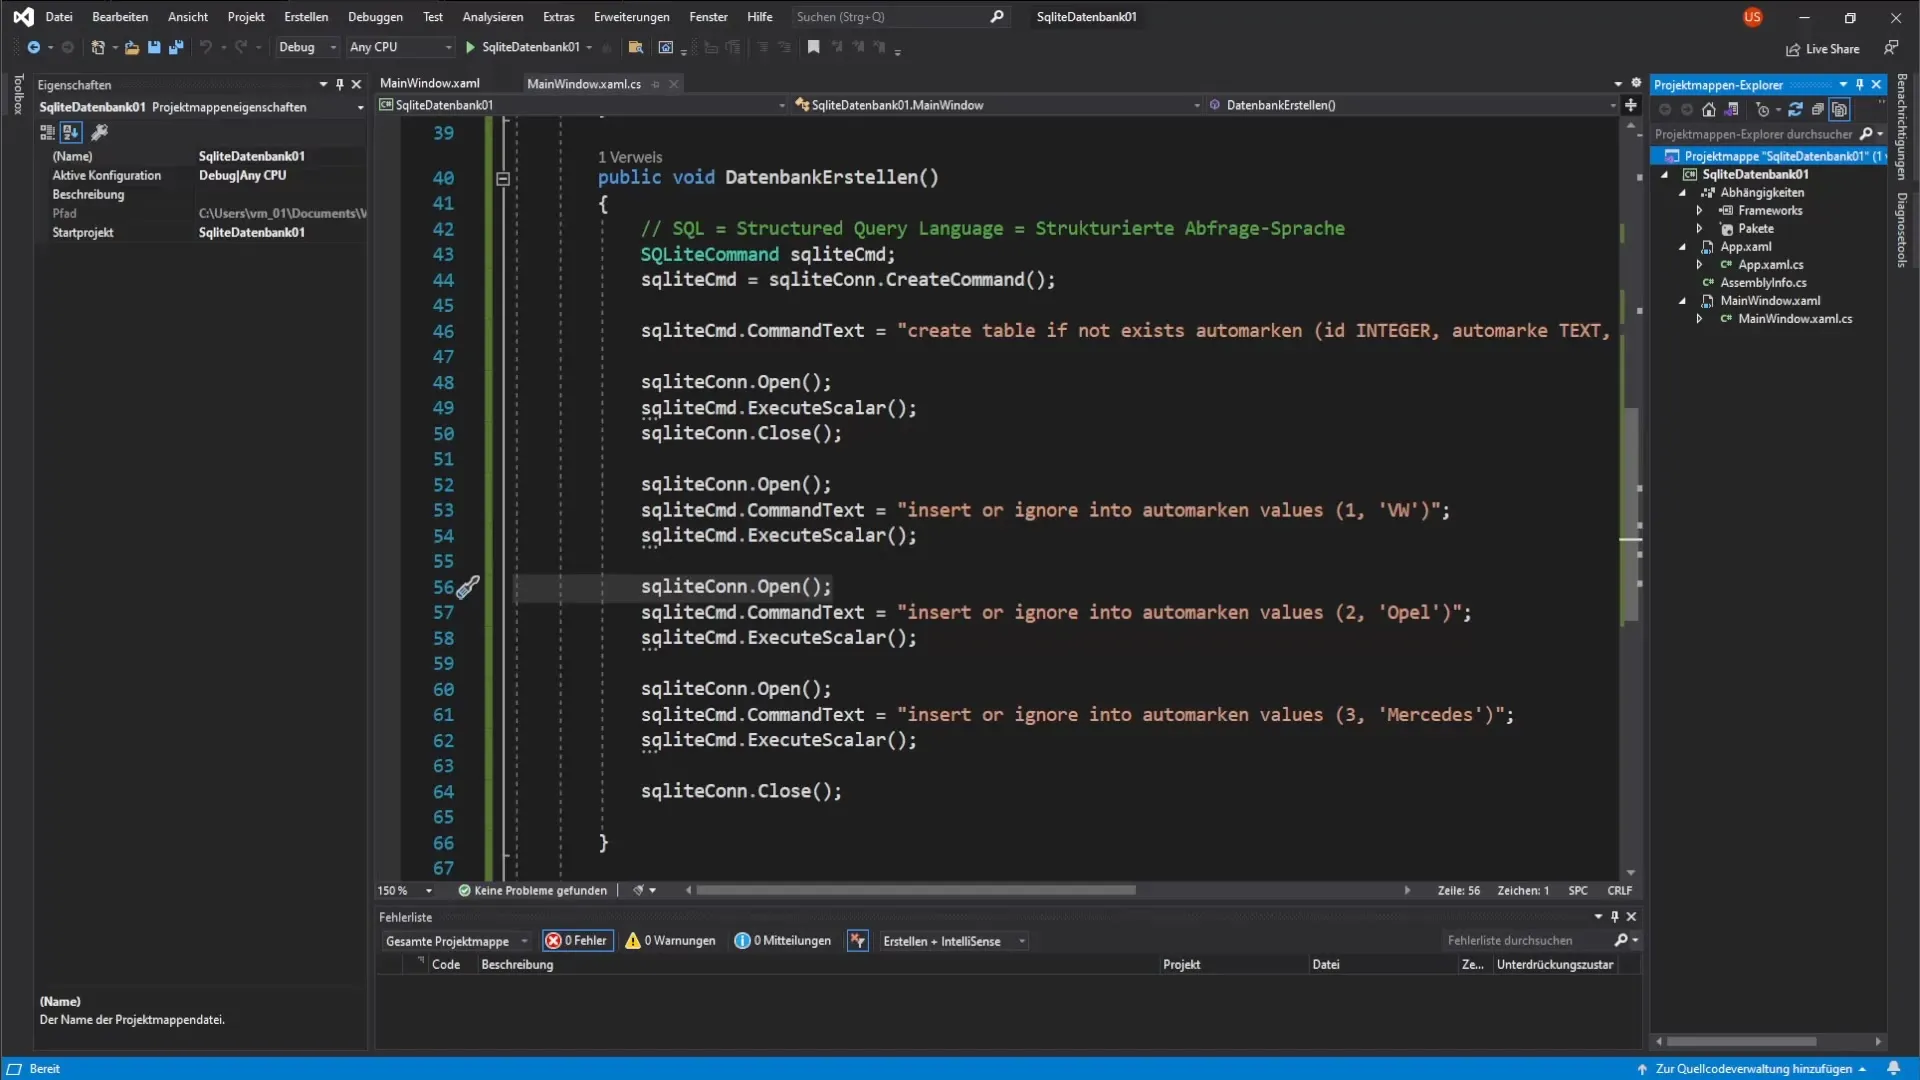Expand the Frameworks node
Viewport: 1920px width, 1080px height.
pos(1699,211)
